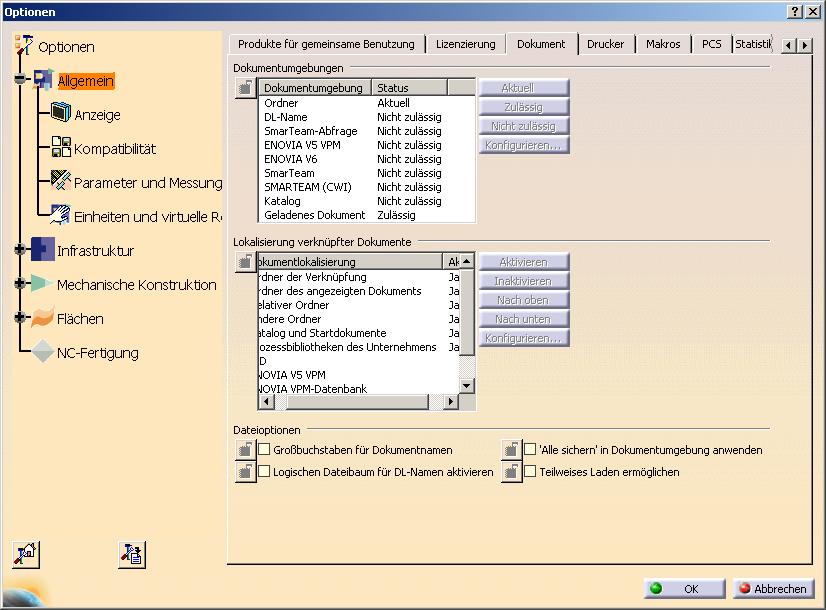Open the Produkte für gemeinsame Benutzung tab

coord(327,44)
